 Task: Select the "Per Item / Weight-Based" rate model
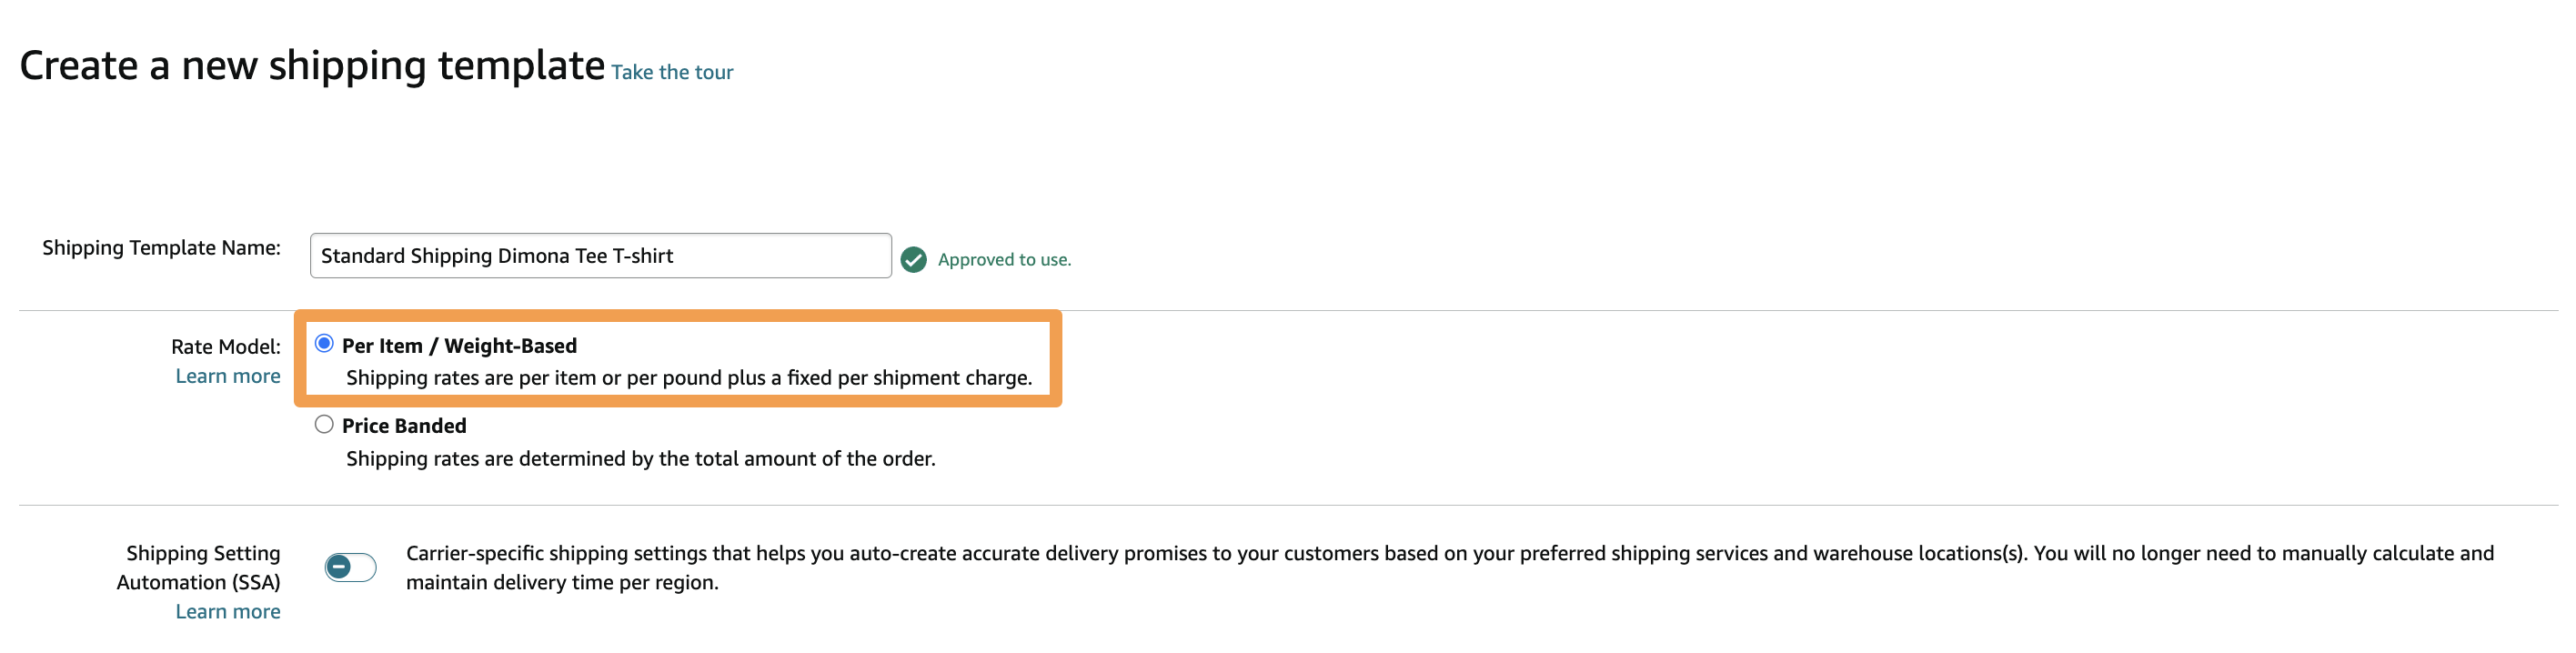324,344
